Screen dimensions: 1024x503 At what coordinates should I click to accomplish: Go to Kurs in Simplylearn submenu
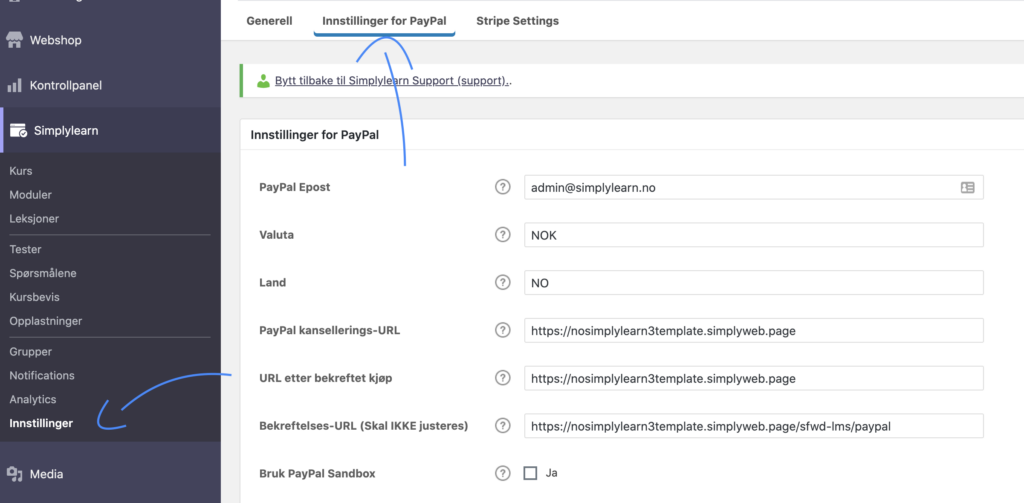[21, 171]
